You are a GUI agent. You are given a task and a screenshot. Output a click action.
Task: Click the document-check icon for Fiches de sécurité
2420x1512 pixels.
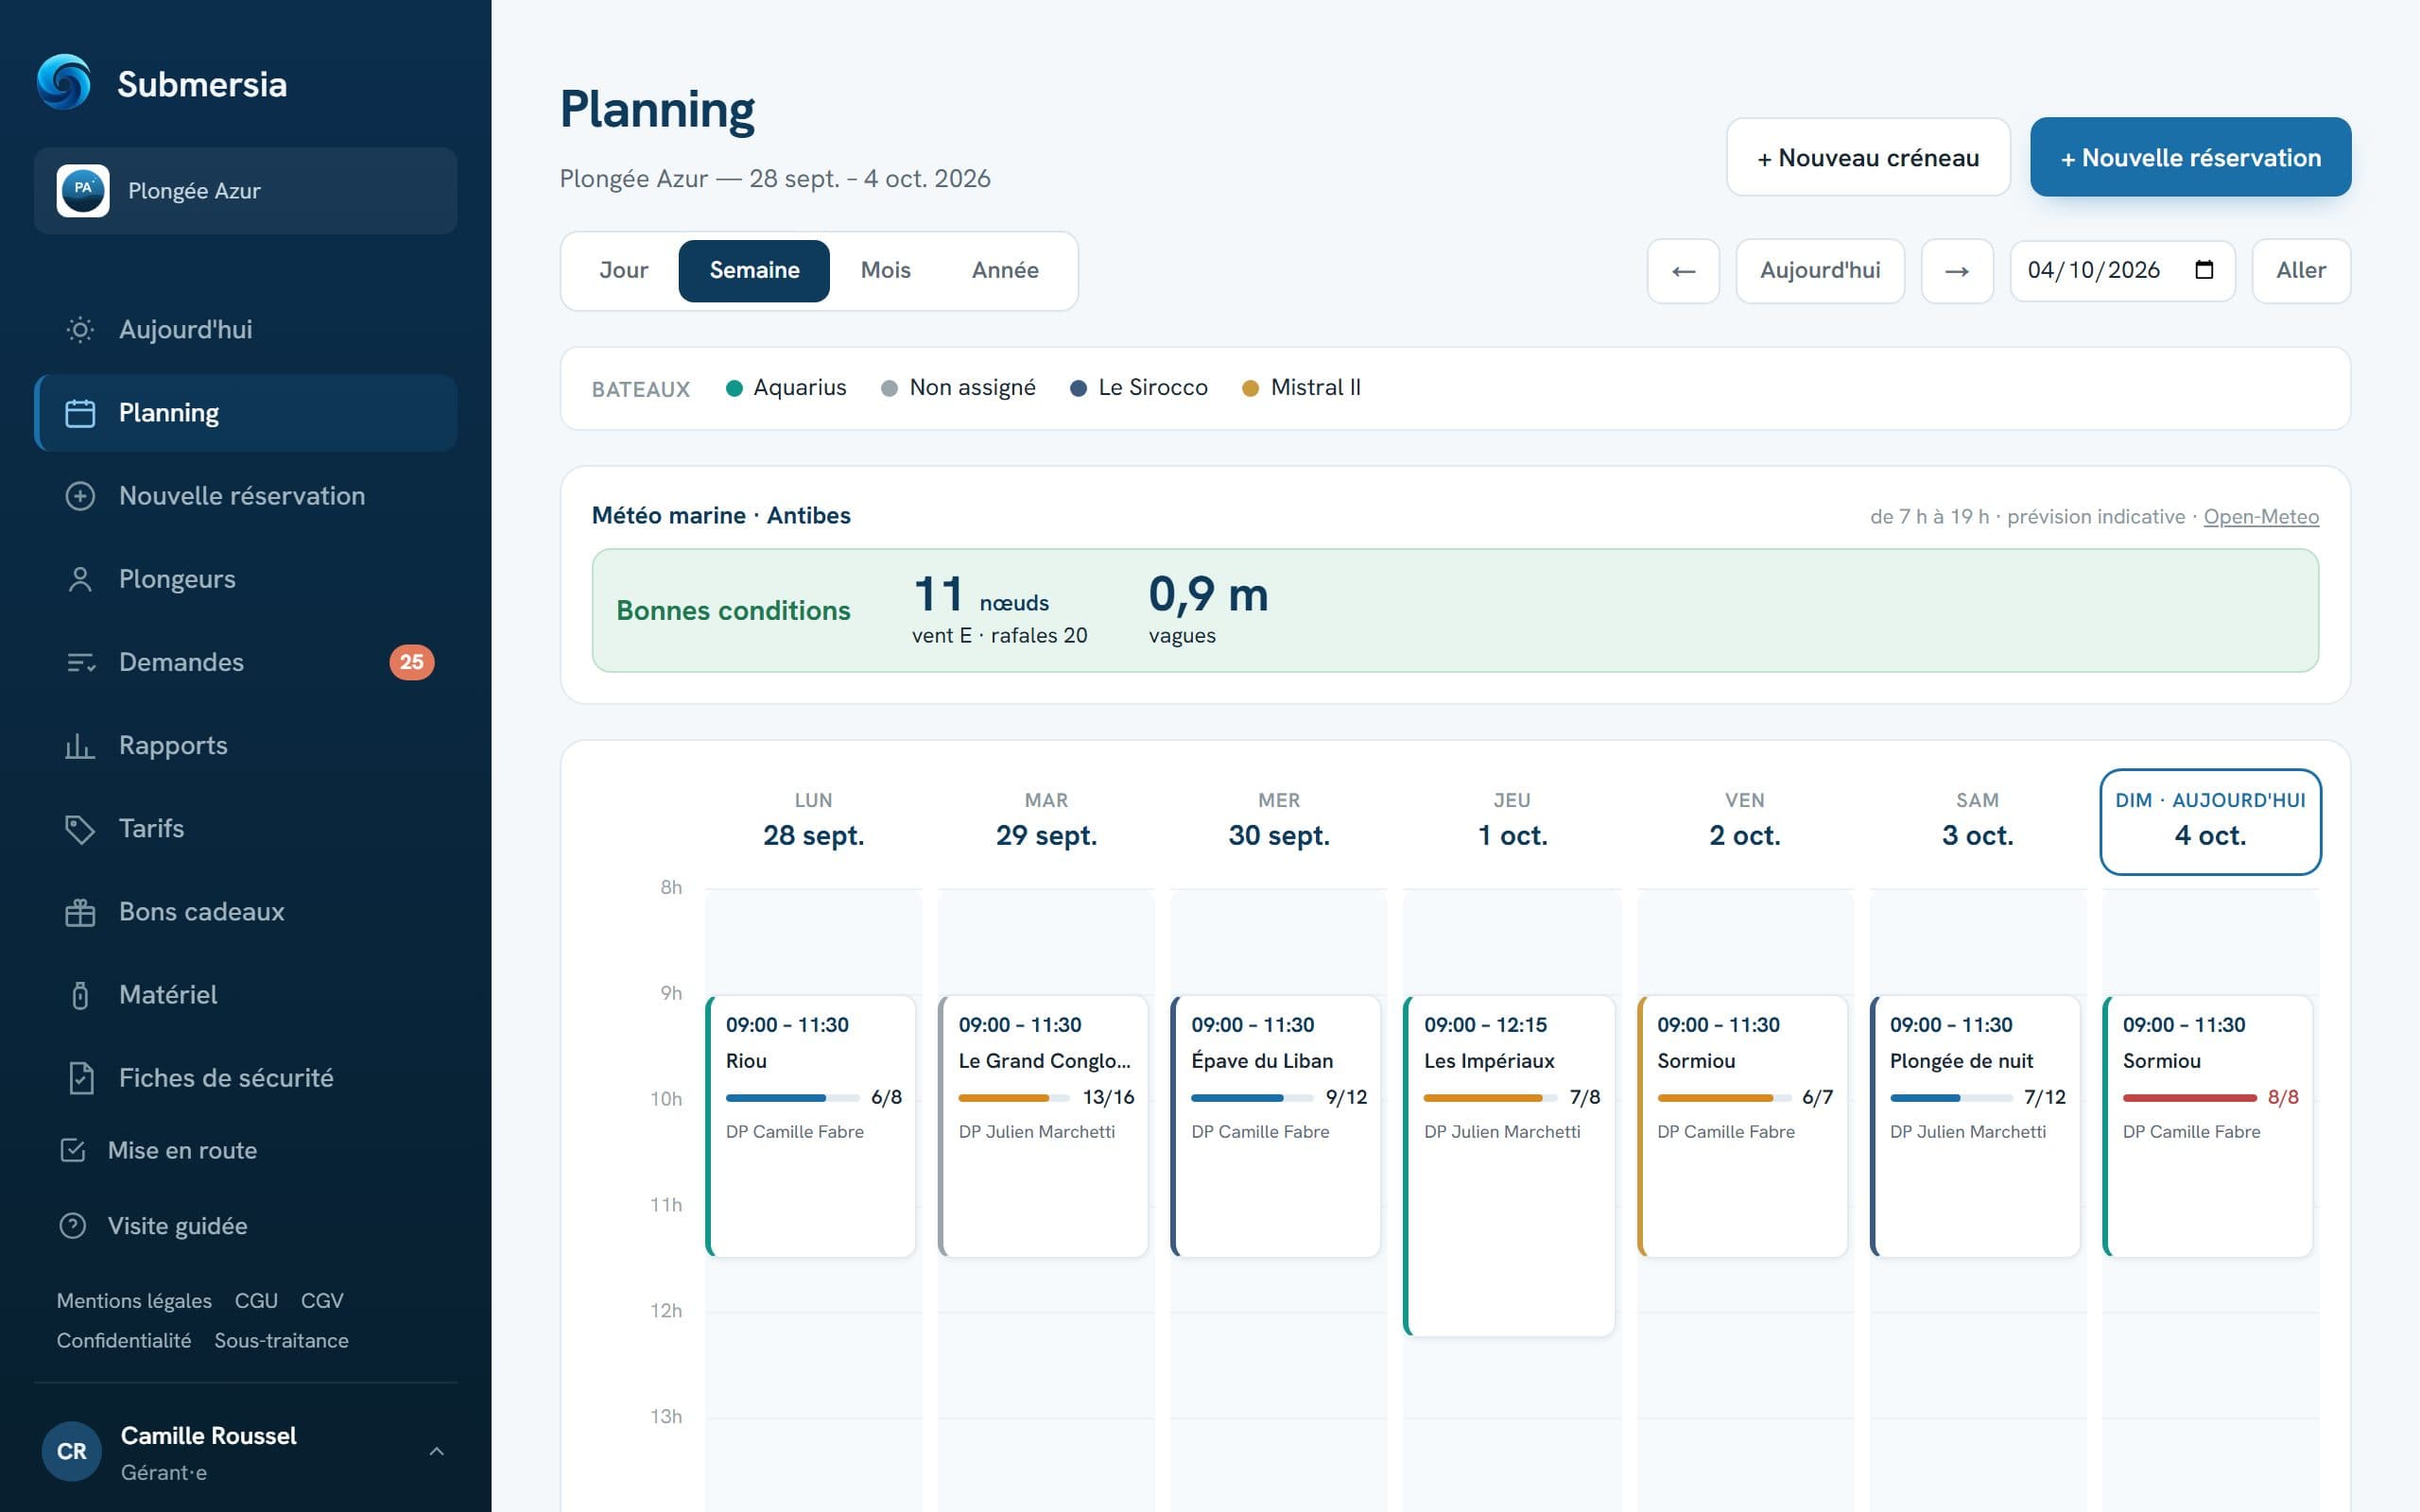click(x=80, y=1078)
